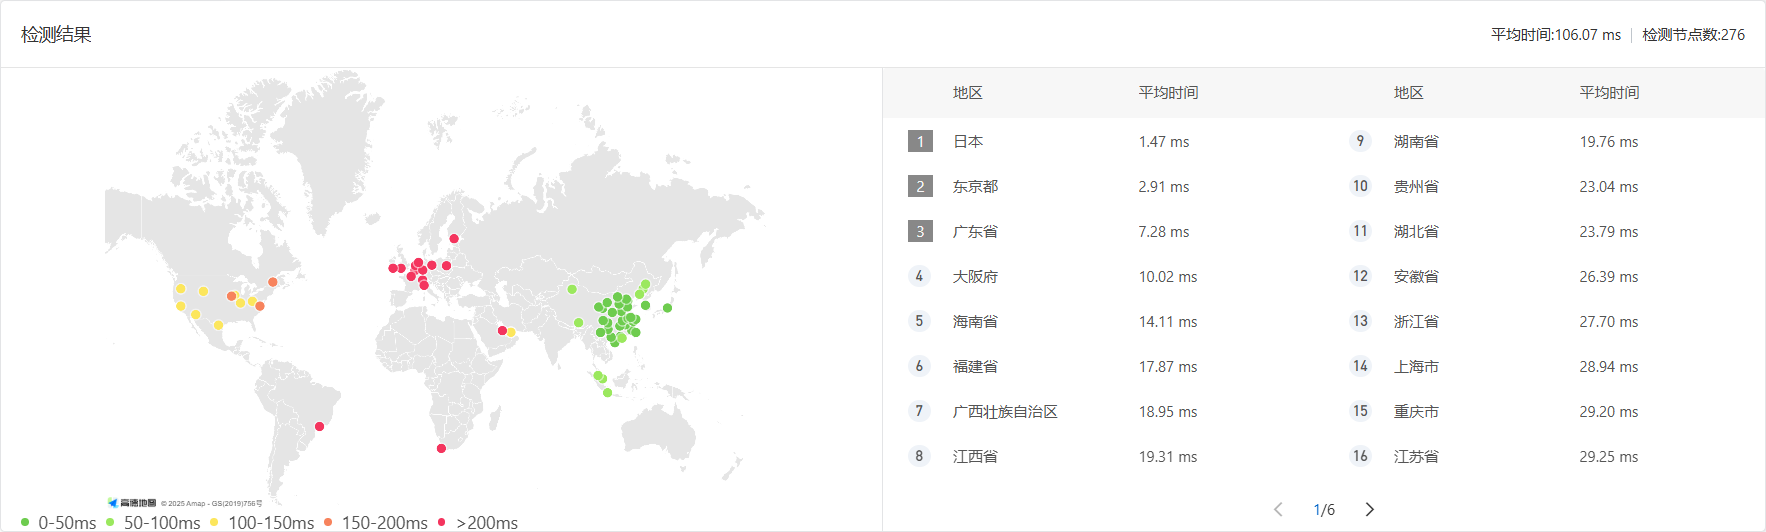Select the 湖南省 row
The height and width of the screenshot is (532, 1766).
1544,141
